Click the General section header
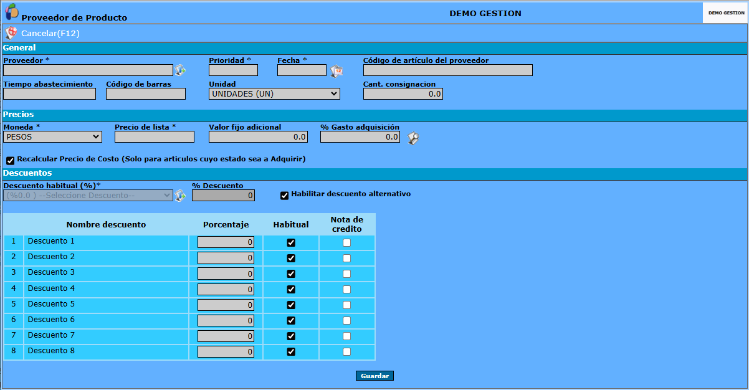Image resolution: width=749 pixels, height=390 pixels. (x=374, y=48)
